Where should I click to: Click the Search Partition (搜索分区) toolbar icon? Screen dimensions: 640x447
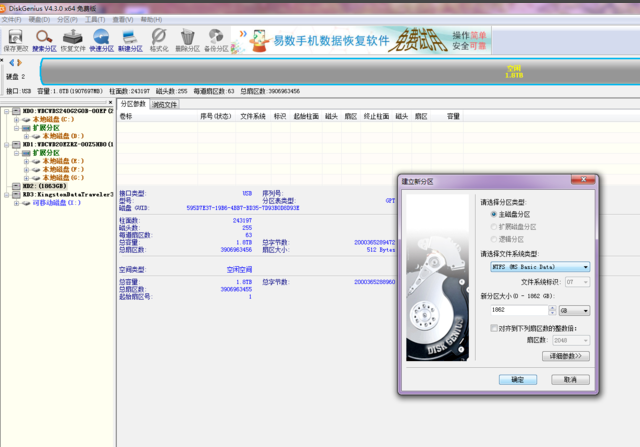[44, 40]
